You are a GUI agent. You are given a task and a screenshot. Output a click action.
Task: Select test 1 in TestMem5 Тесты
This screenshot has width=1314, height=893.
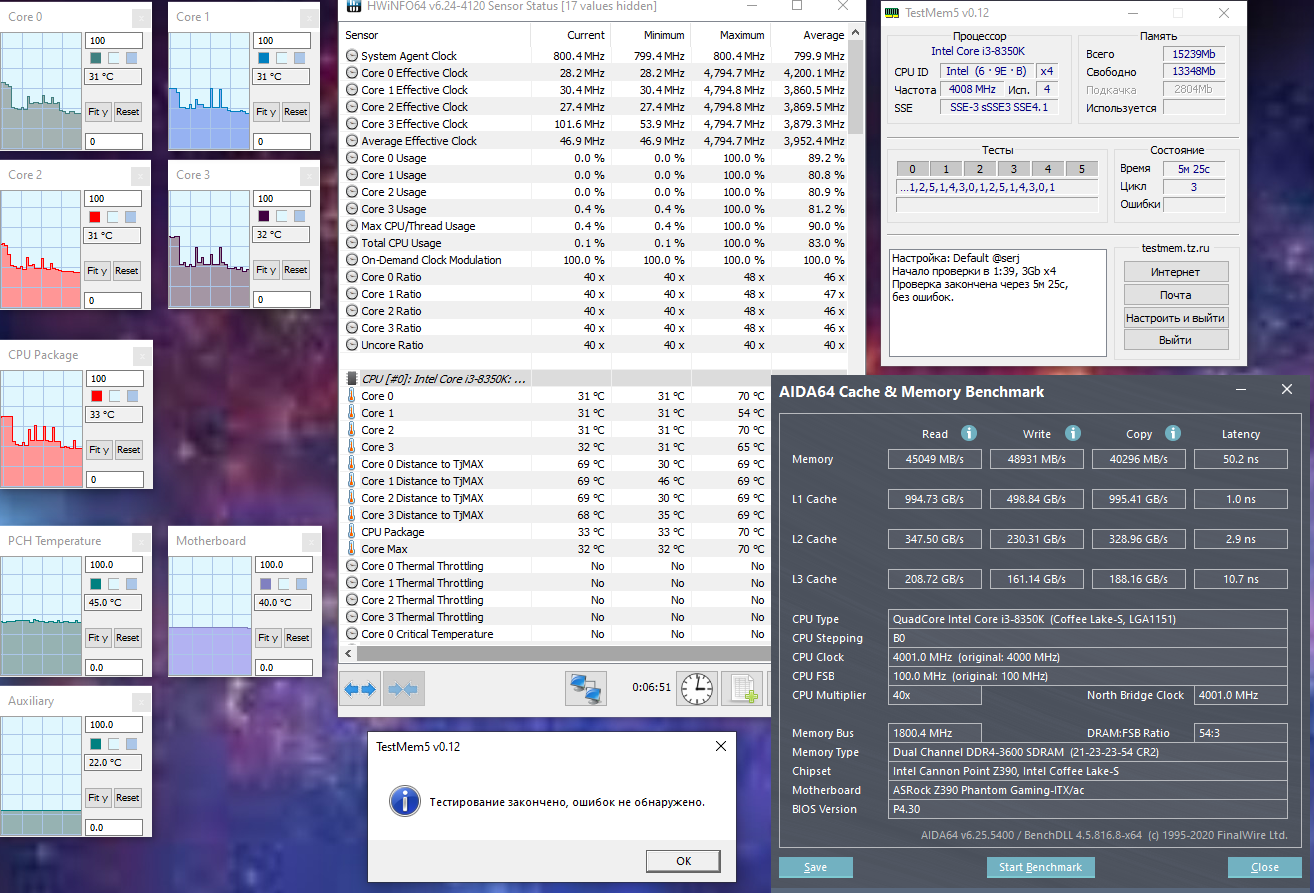pyautogui.click(x=946, y=169)
